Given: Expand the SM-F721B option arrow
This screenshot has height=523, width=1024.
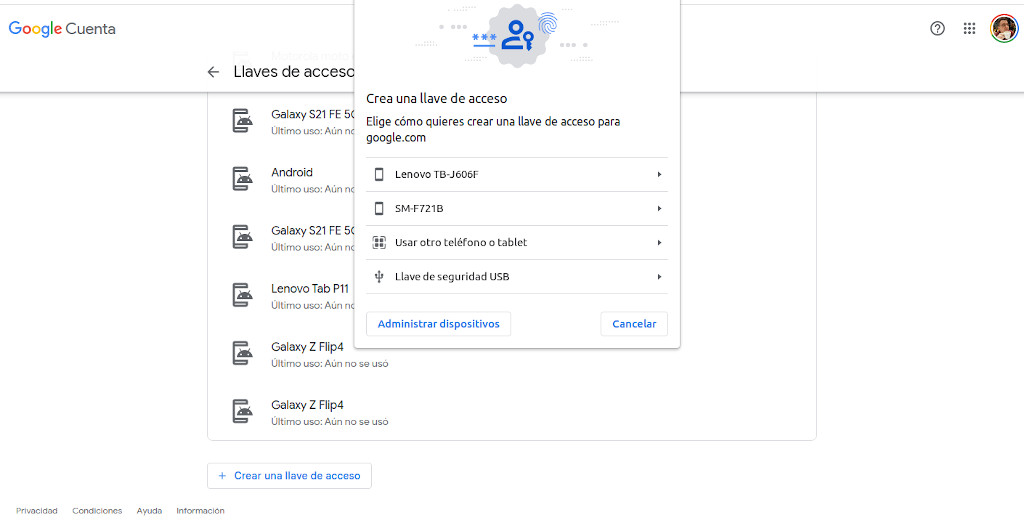Looking at the screenshot, I should click(659, 209).
